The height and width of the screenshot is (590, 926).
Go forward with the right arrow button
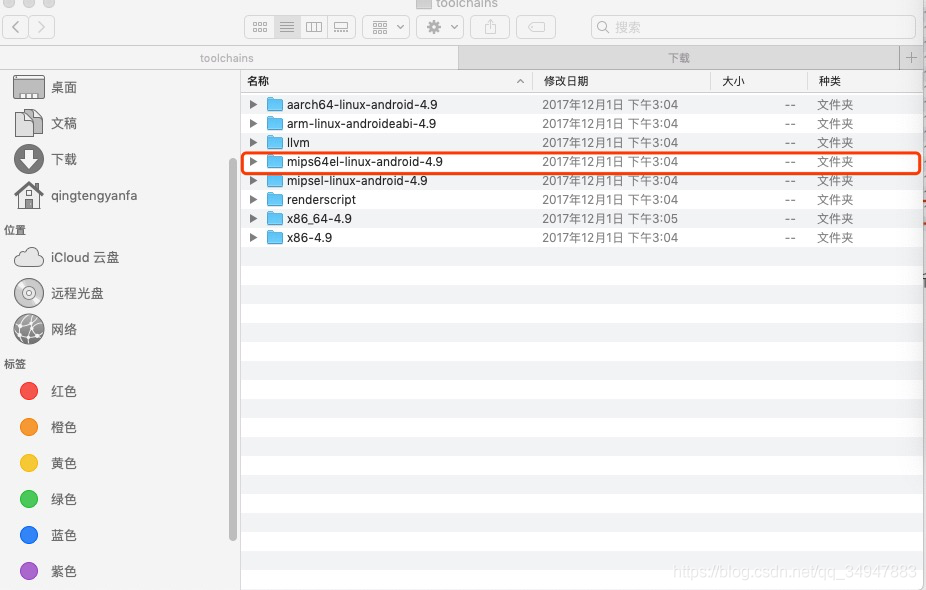coord(41,27)
